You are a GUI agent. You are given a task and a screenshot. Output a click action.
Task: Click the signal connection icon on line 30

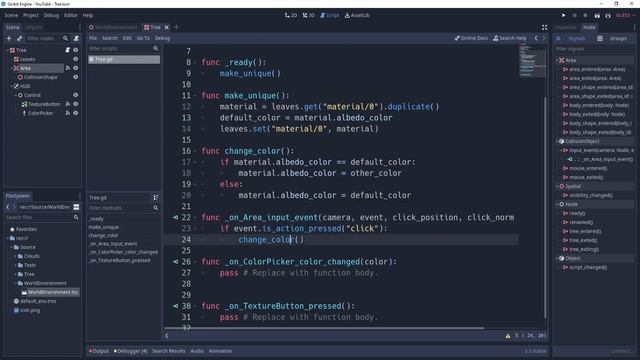click(x=176, y=306)
